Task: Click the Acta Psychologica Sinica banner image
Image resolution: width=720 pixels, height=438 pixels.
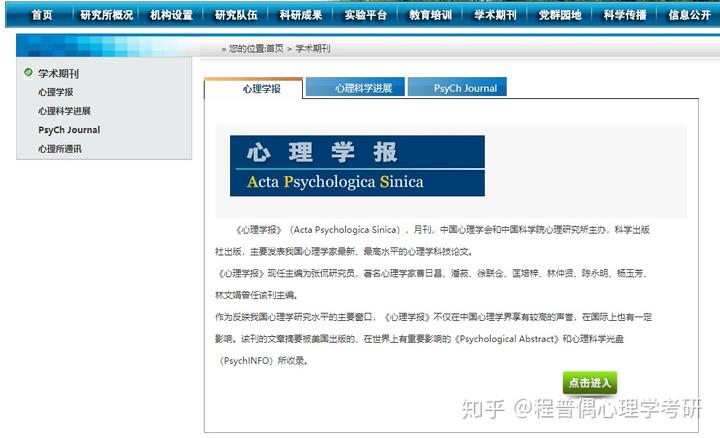Action: point(357,166)
